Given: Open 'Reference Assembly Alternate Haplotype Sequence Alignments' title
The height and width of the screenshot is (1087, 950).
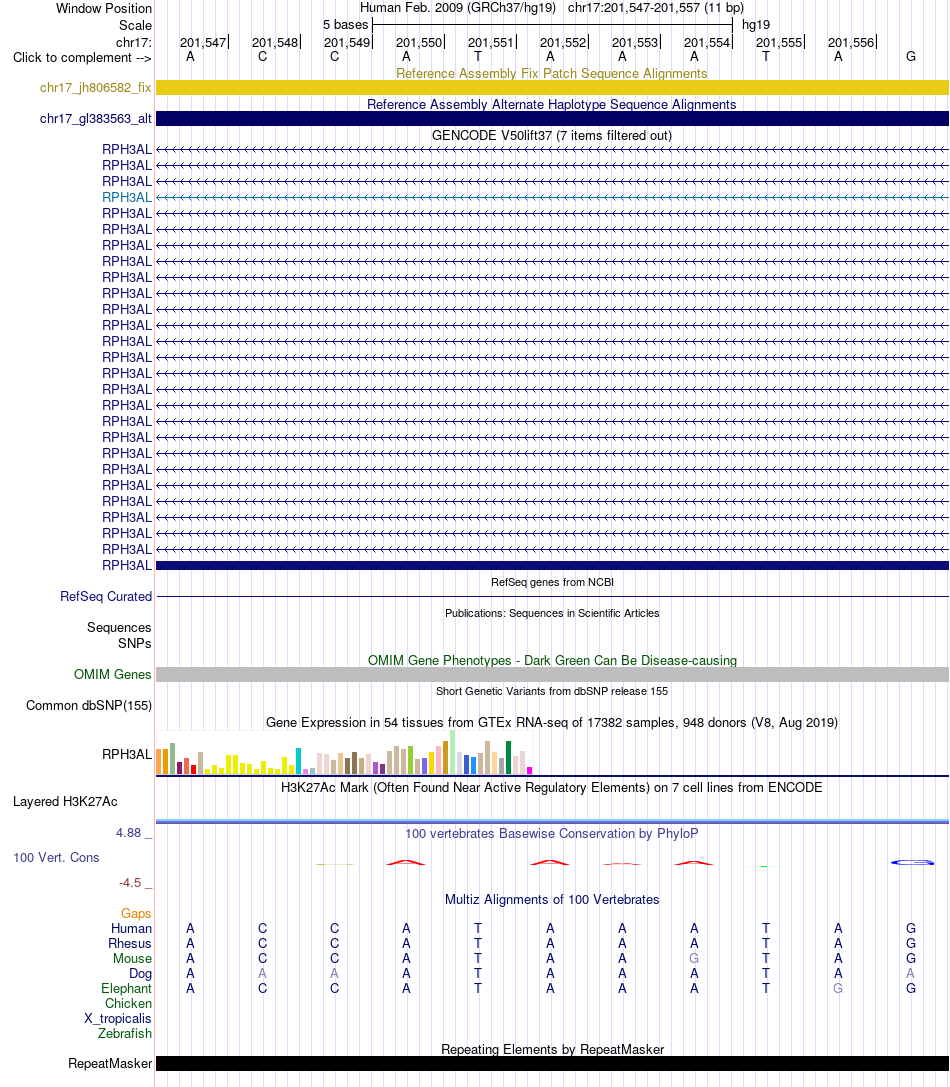Looking at the screenshot, I should [552, 105].
